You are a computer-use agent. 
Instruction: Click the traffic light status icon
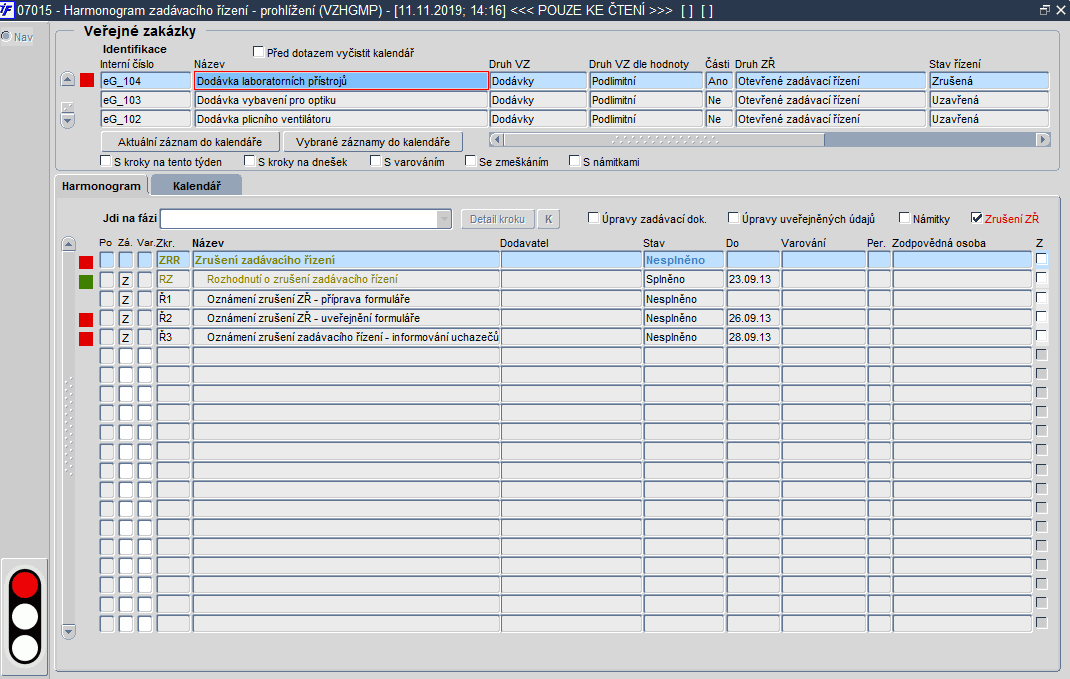[x=25, y=616]
